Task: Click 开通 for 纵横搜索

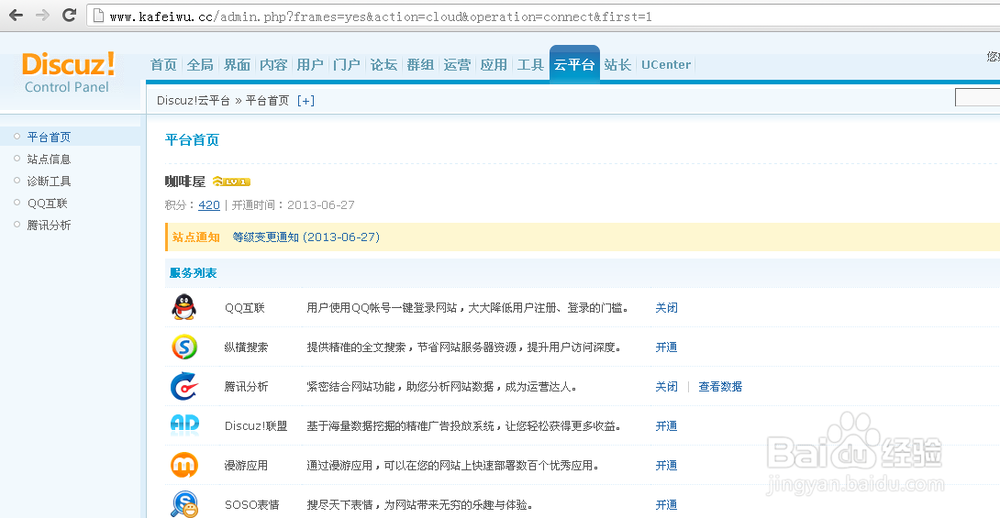Action: [x=666, y=348]
